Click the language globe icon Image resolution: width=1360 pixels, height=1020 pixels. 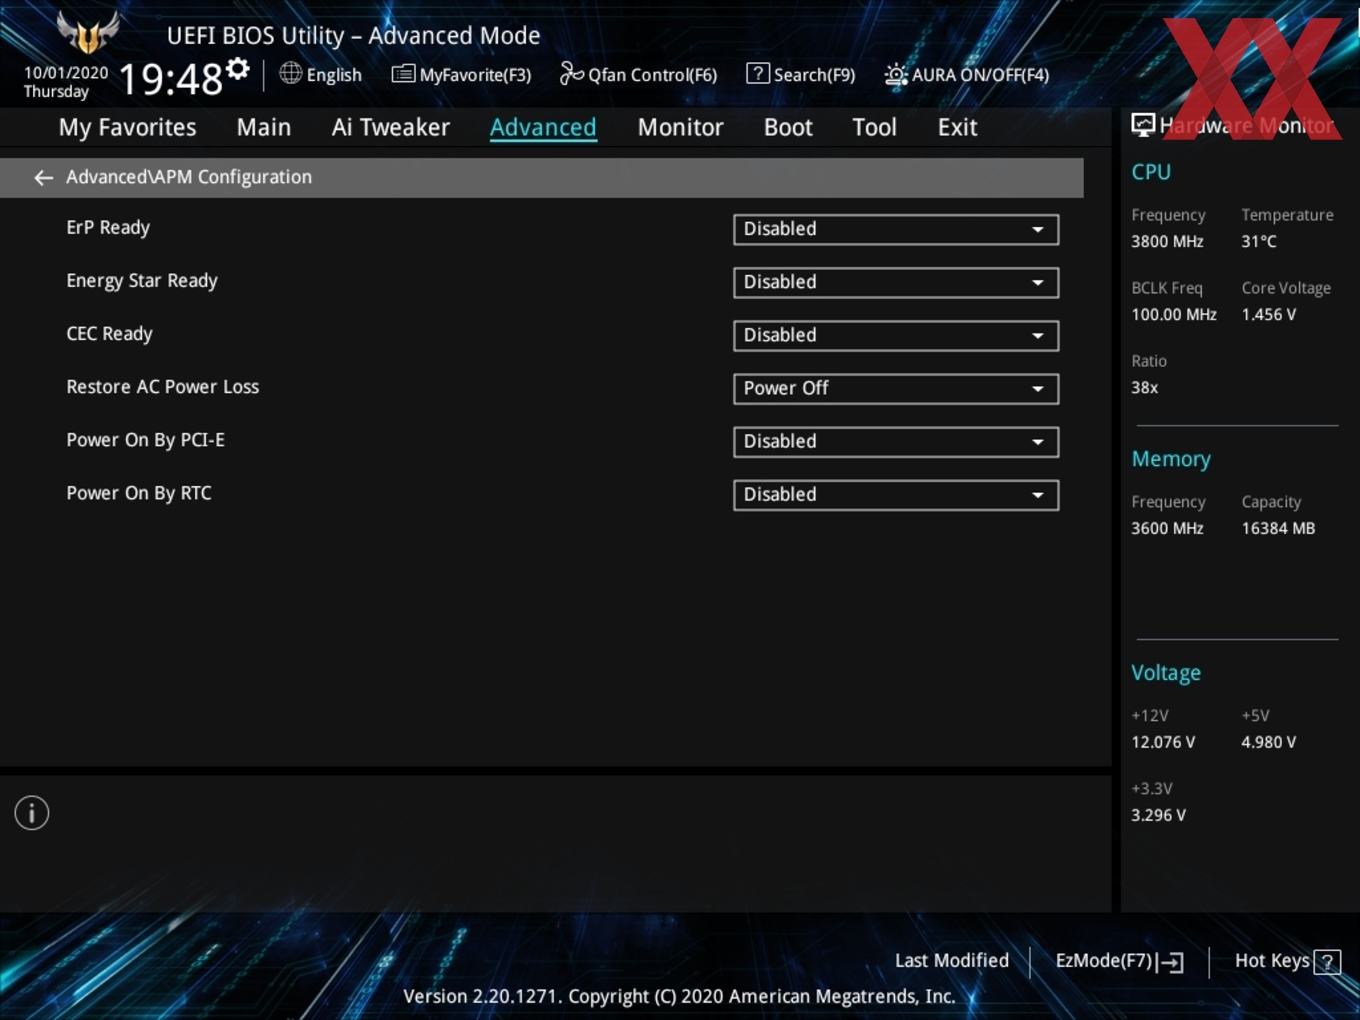pos(290,73)
